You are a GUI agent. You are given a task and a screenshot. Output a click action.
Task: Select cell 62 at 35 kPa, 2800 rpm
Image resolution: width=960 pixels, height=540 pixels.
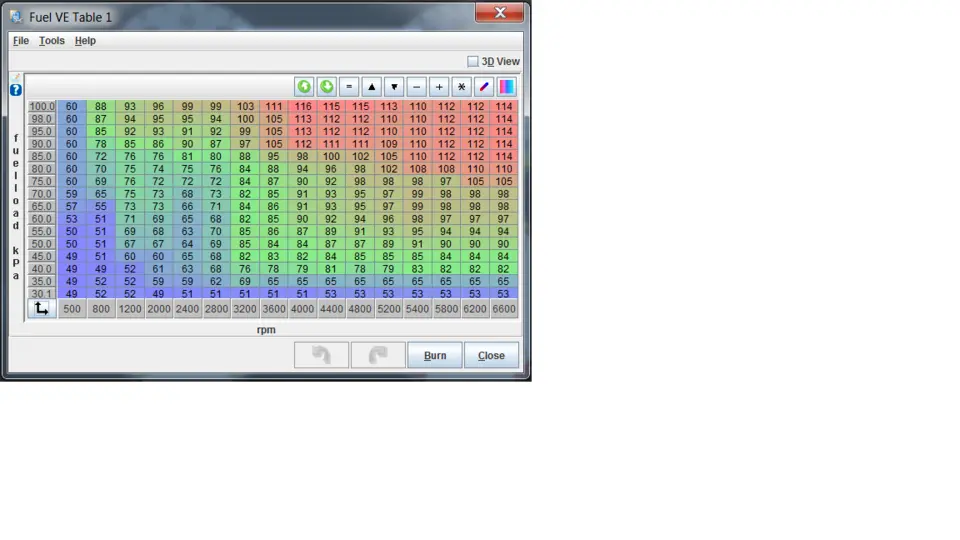coord(216,281)
